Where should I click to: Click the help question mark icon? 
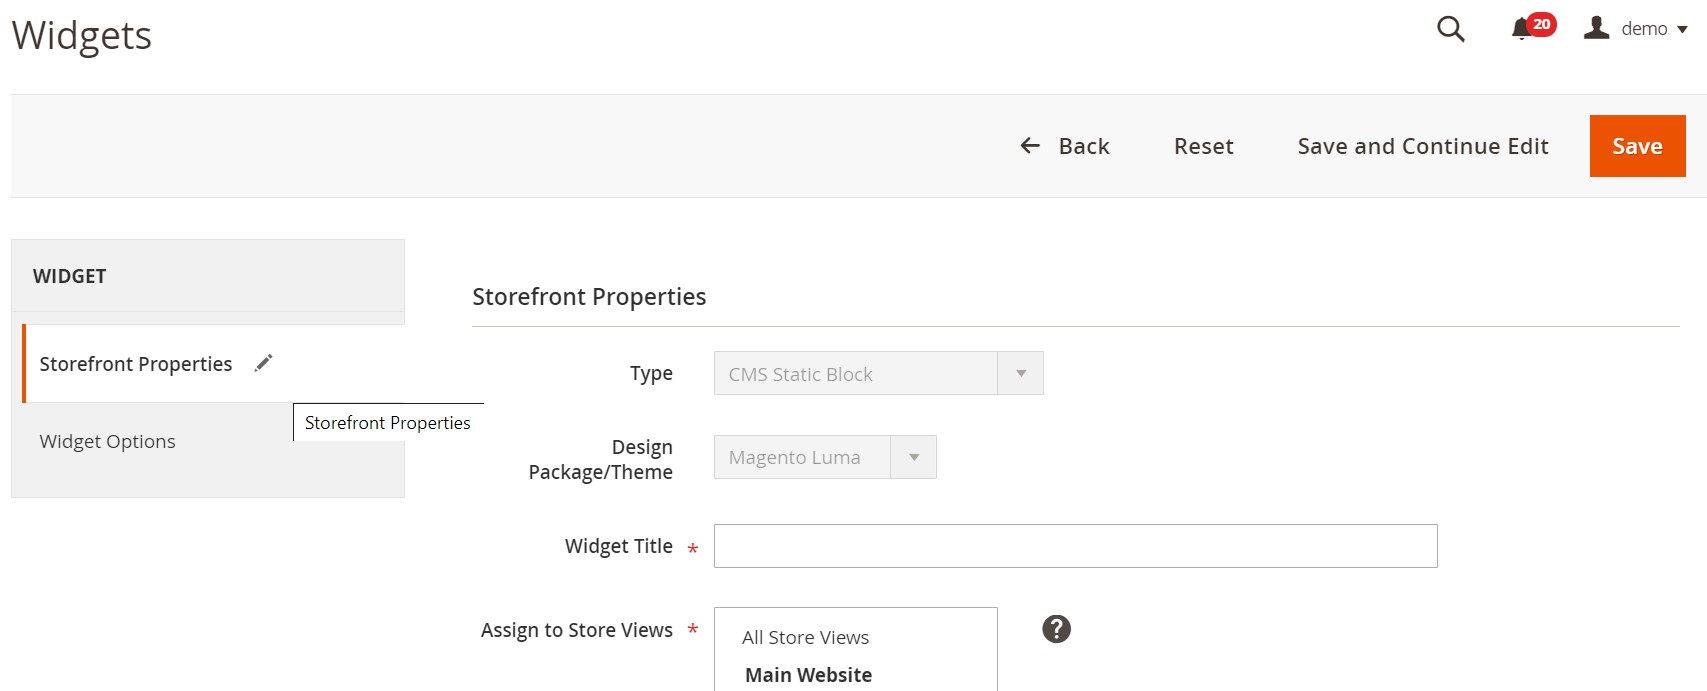tap(1056, 629)
